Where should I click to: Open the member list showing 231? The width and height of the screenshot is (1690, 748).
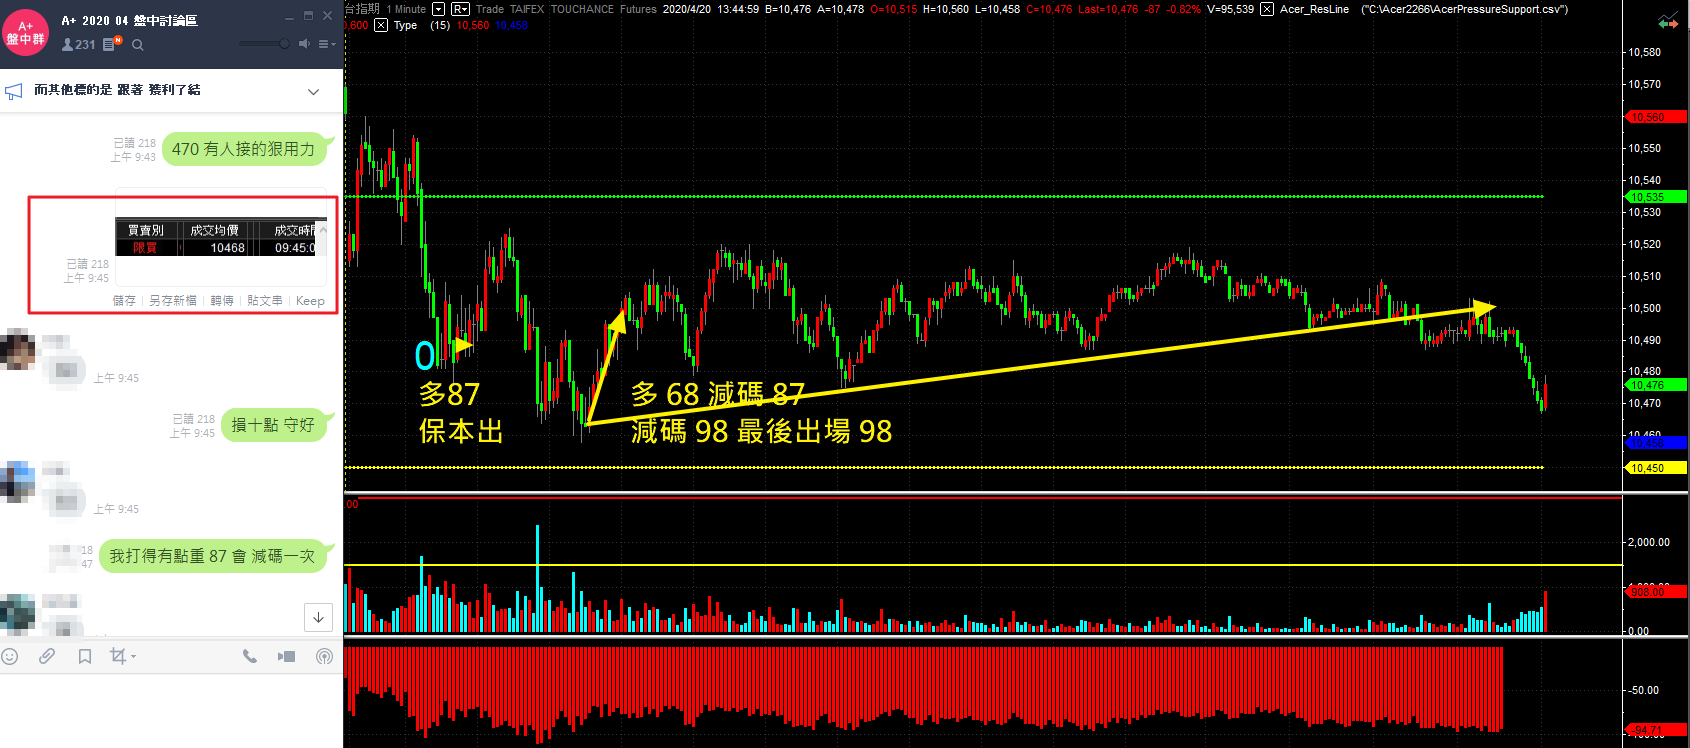tap(78, 45)
